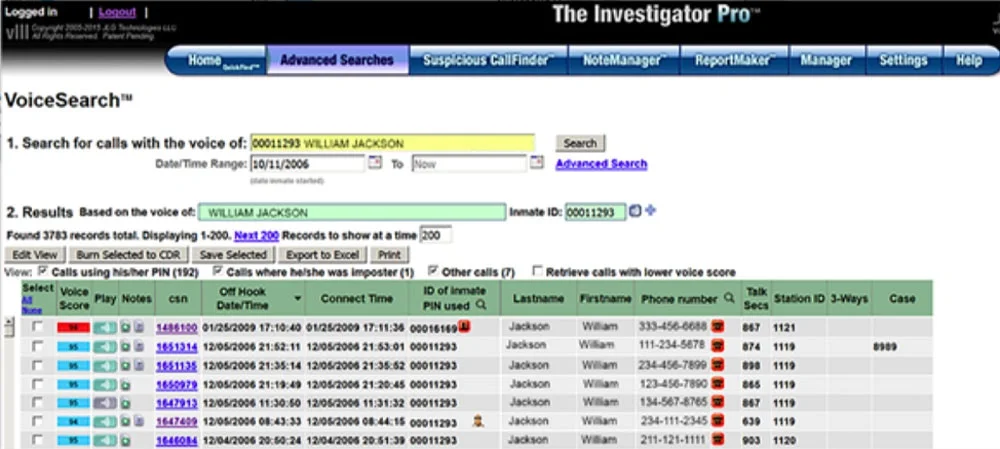Image resolution: width=1000 pixels, height=449 pixels.
Task: Click the red phone icon beside 123-456-7890
Action: [x=718, y=384]
